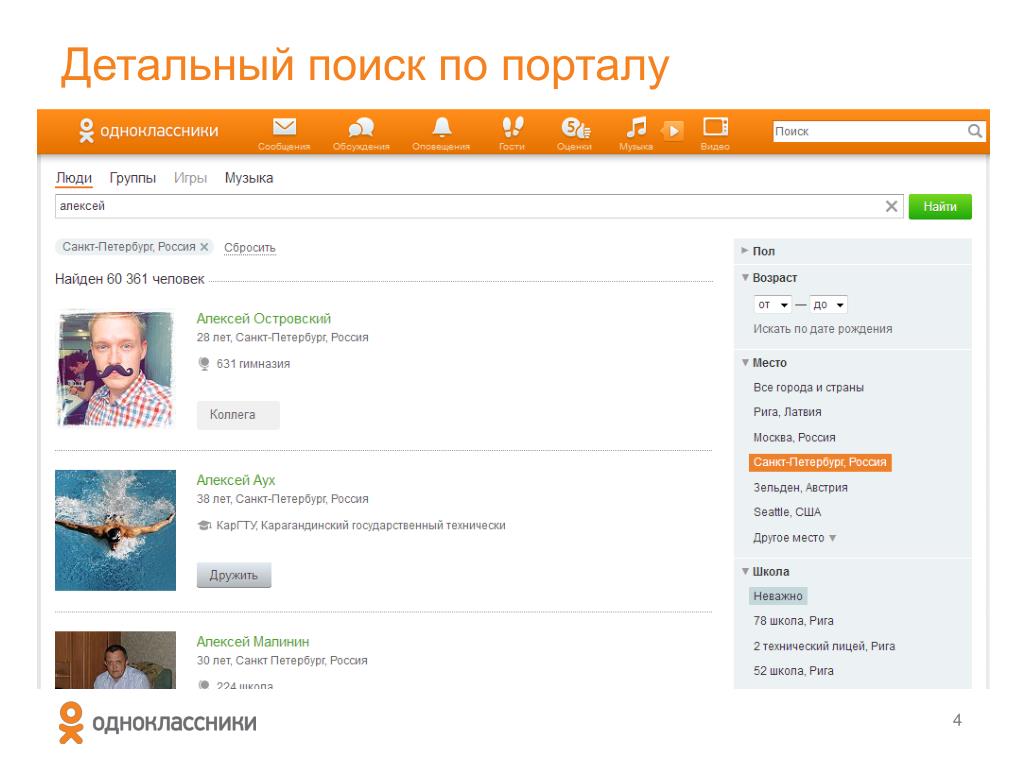Open the Другое место dropdown
This screenshot has width=1024, height=768.
(794, 537)
